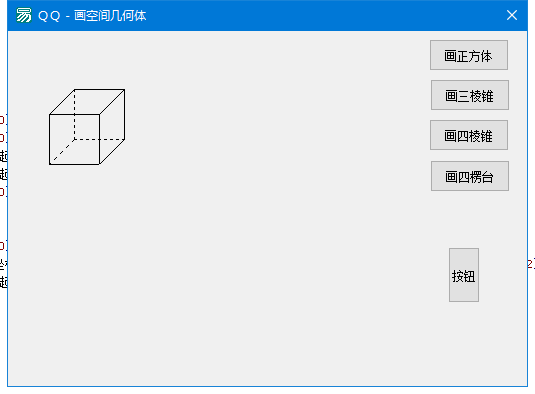
Task: Click the tall 按钮 button
Action: (x=464, y=275)
